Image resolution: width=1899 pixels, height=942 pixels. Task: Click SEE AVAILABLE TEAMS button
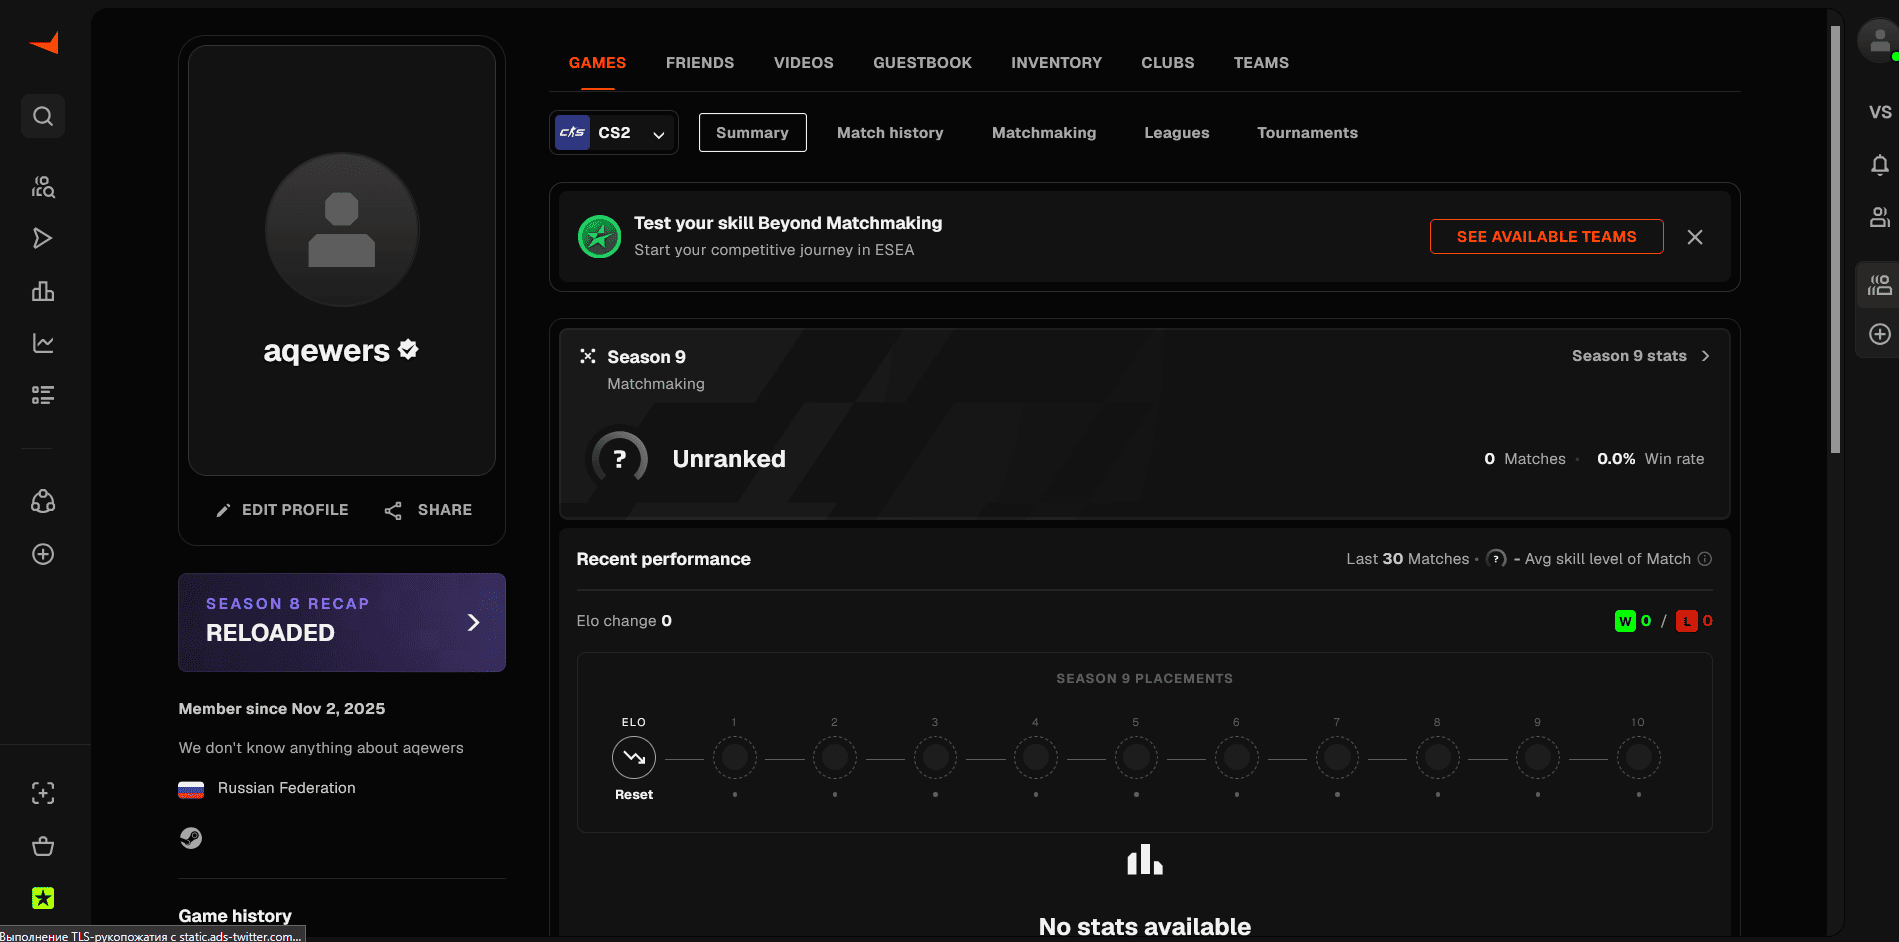pos(1547,237)
